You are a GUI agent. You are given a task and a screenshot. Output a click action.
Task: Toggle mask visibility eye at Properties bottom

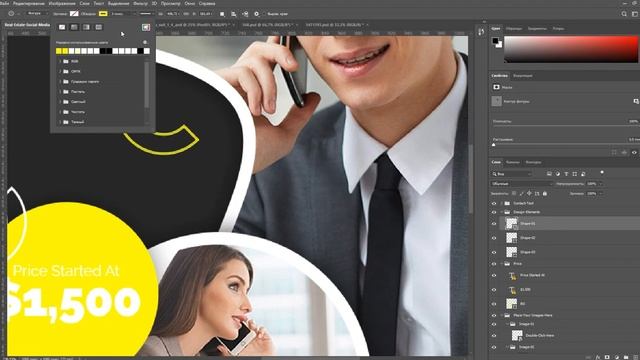click(634, 152)
